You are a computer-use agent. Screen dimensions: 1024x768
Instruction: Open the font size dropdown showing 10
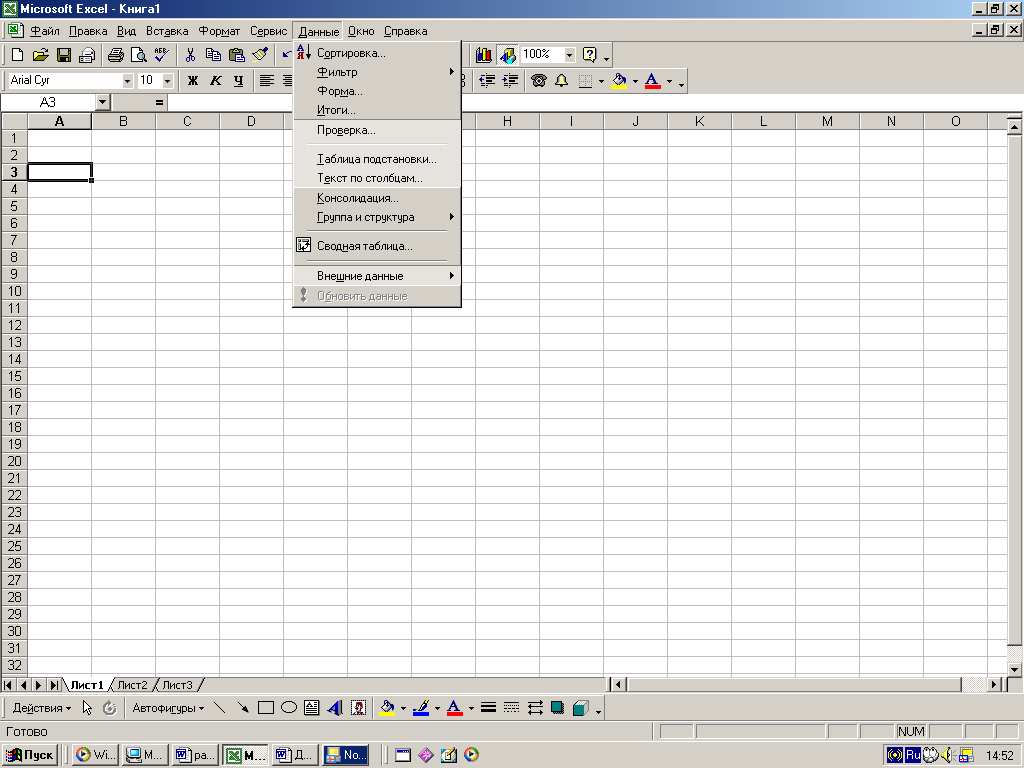[167, 81]
